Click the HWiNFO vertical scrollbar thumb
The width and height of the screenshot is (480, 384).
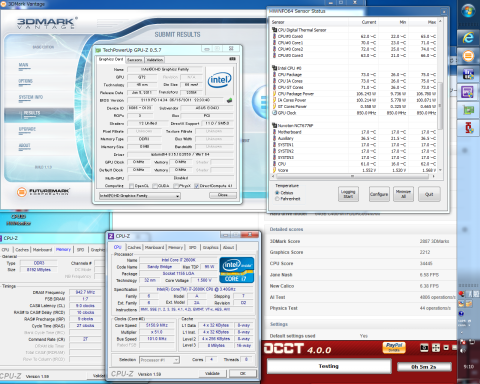coord(440,106)
